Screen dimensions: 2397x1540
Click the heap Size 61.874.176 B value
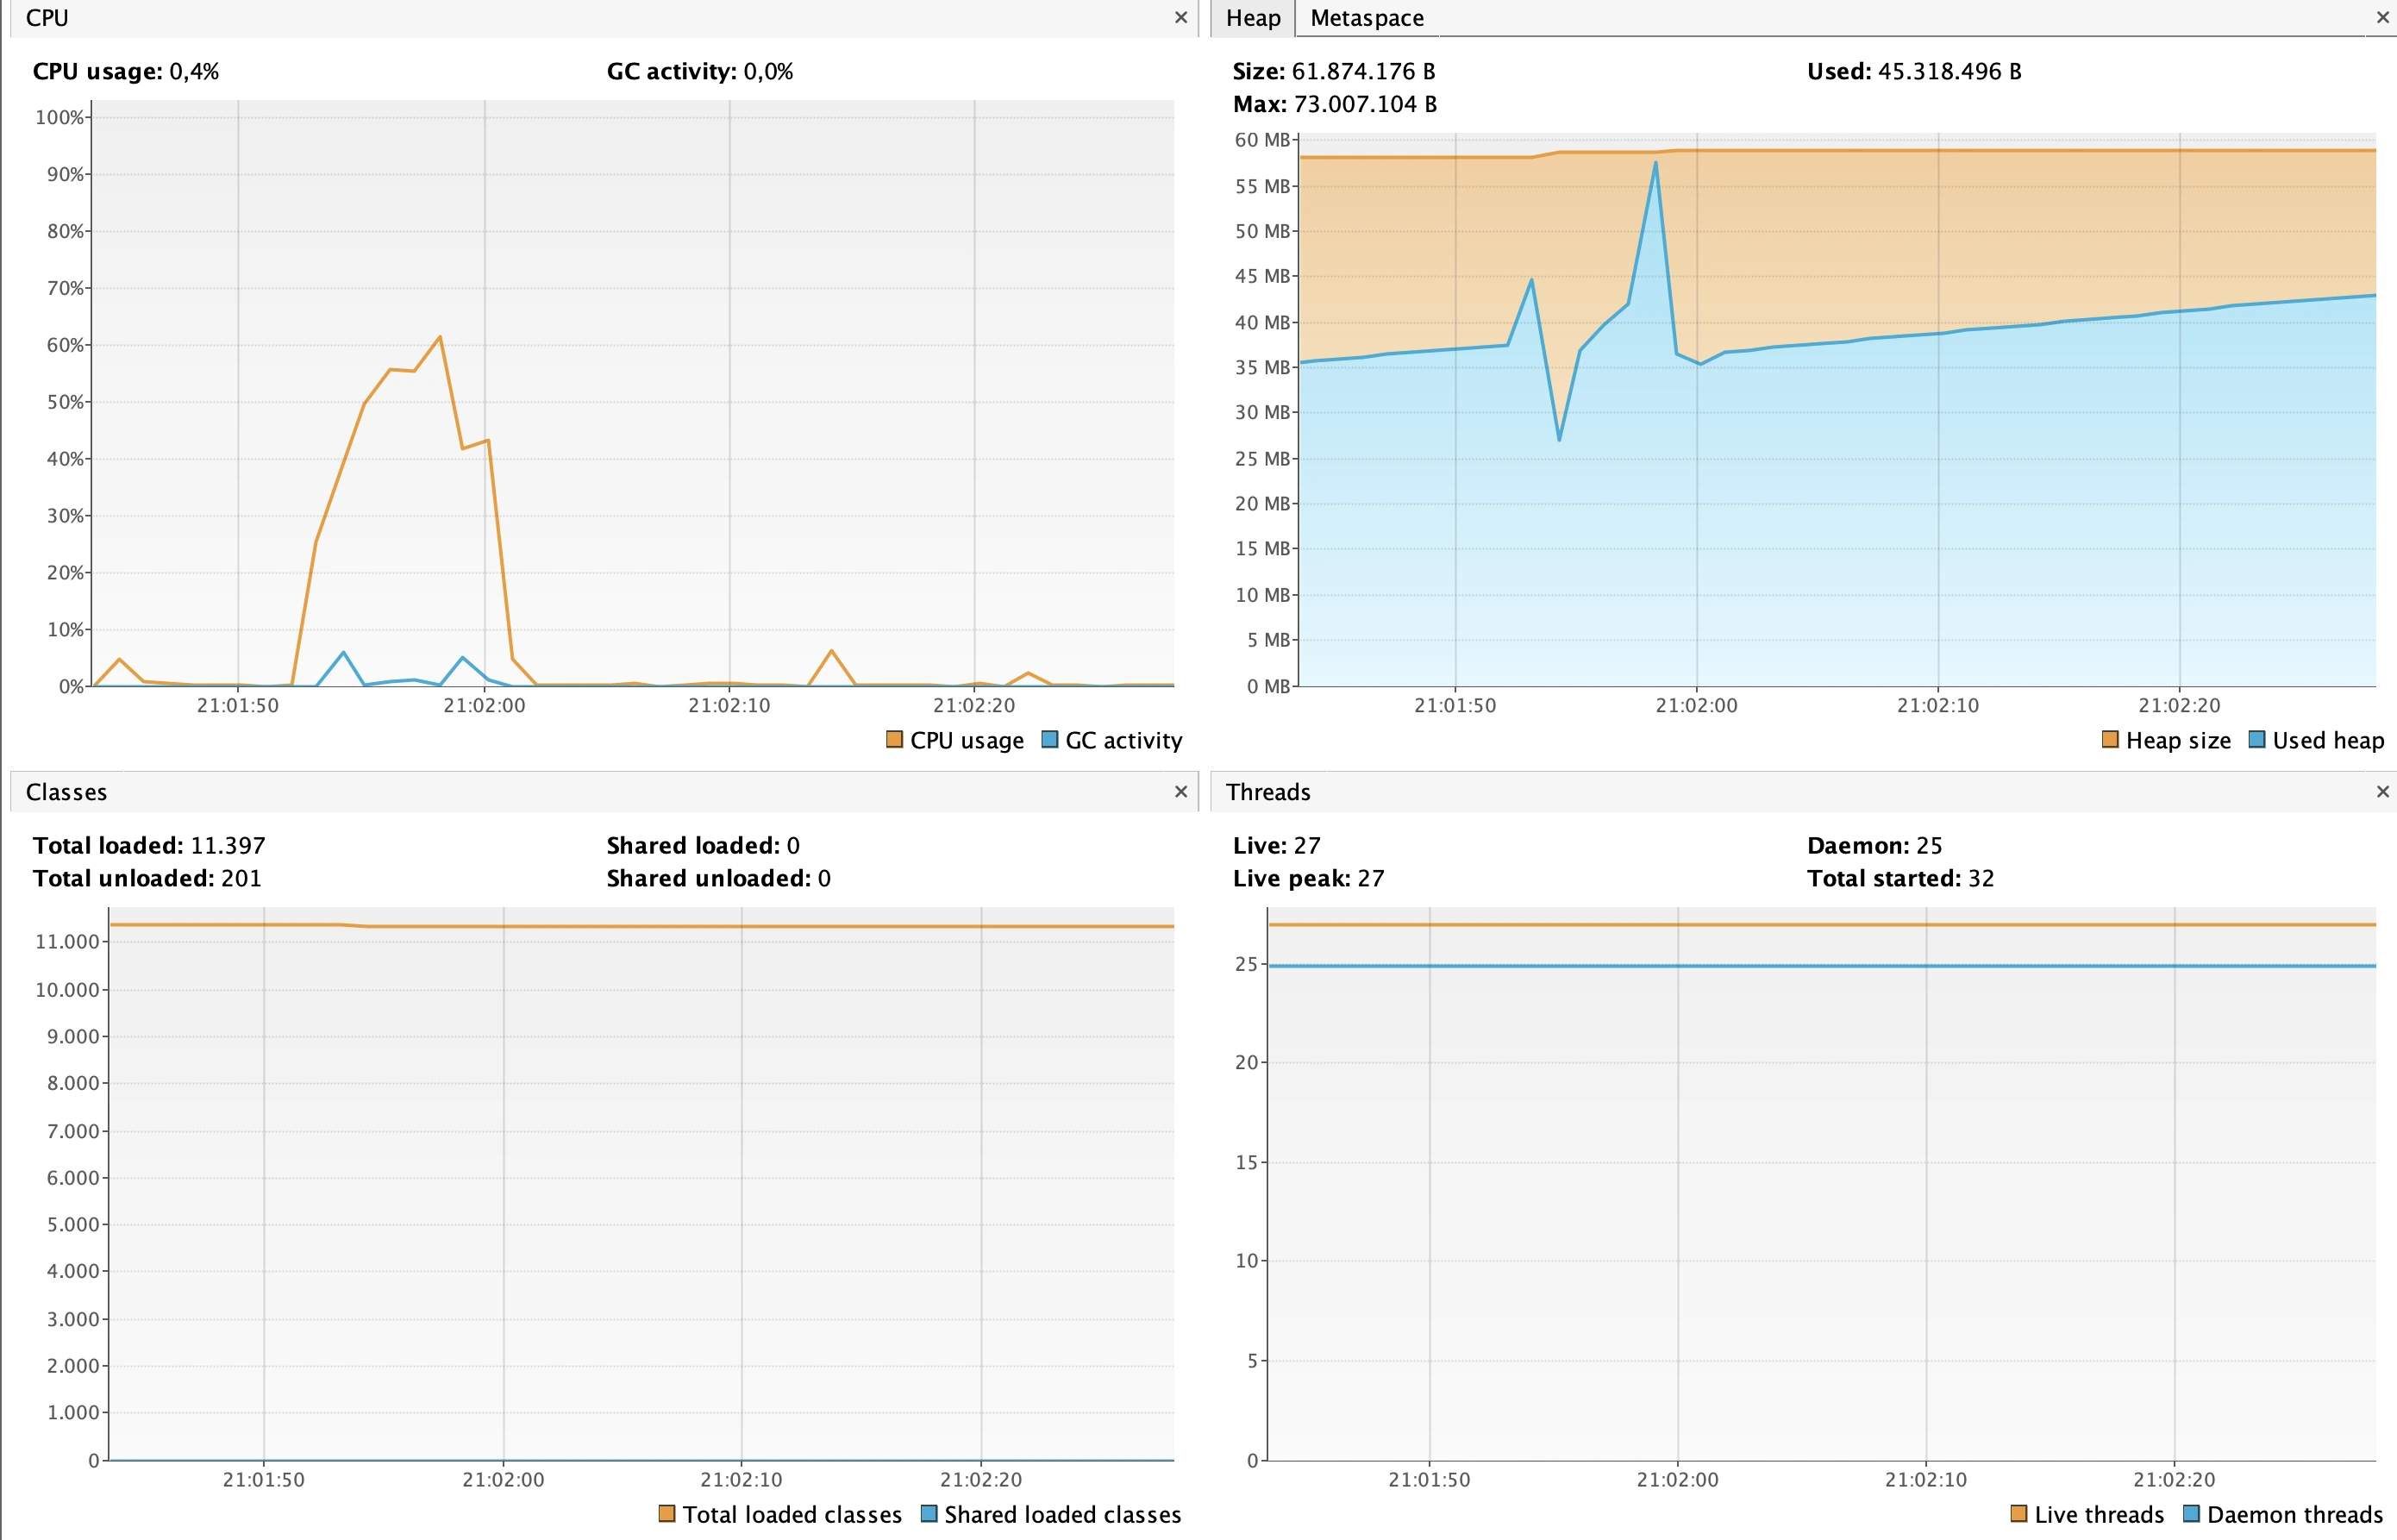click(1364, 72)
